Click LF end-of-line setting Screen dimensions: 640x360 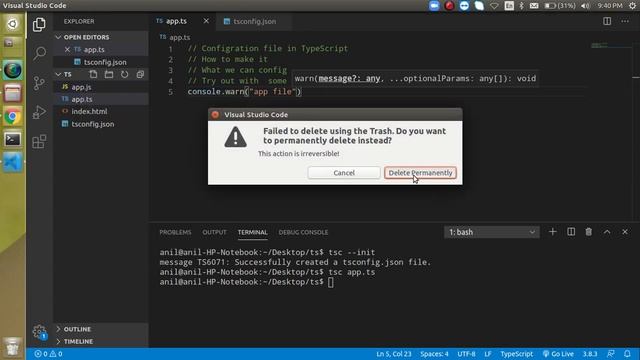click(x=488, y=353)
